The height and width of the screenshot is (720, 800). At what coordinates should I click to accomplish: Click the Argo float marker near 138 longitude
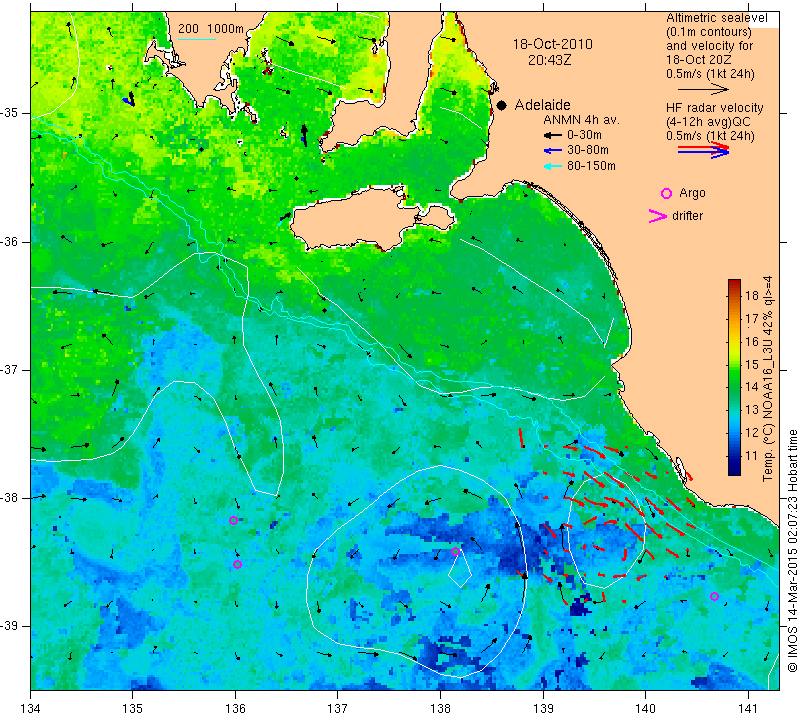(x=456, y=551)
